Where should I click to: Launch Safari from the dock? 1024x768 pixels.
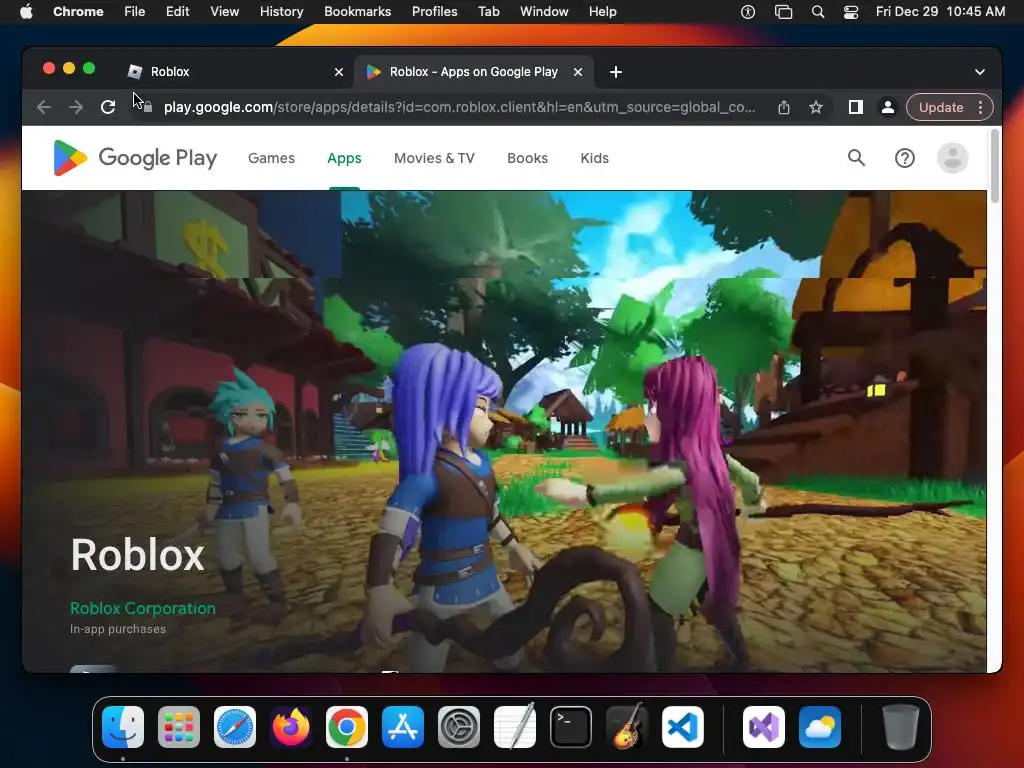point(235,727)
